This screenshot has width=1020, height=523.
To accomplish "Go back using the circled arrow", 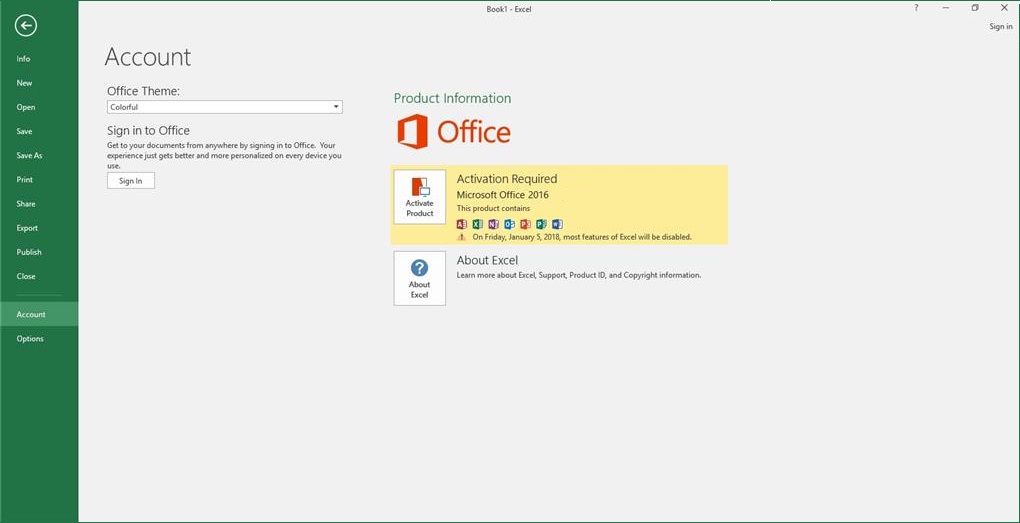I will point(26,25).
